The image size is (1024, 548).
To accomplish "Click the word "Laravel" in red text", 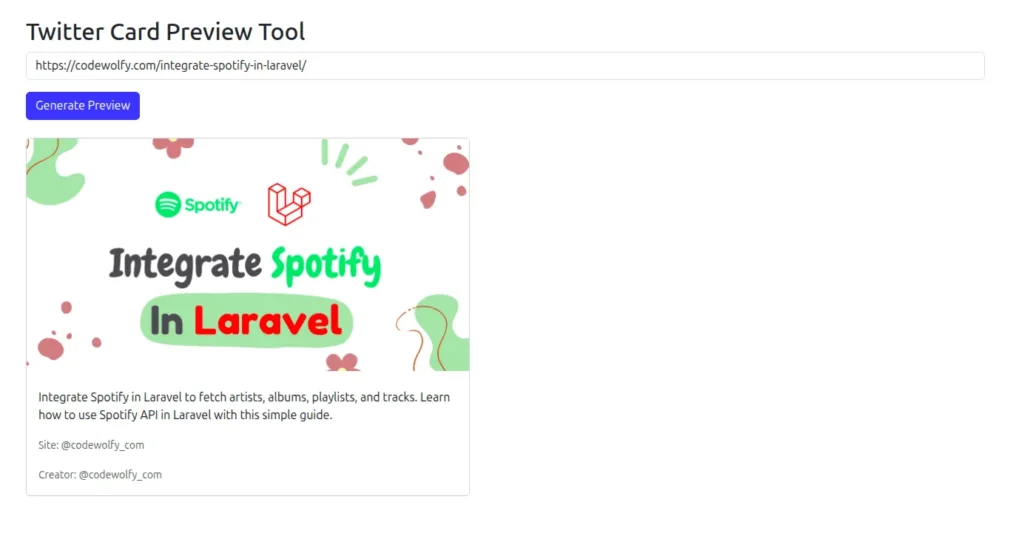I will pos(268,321).
